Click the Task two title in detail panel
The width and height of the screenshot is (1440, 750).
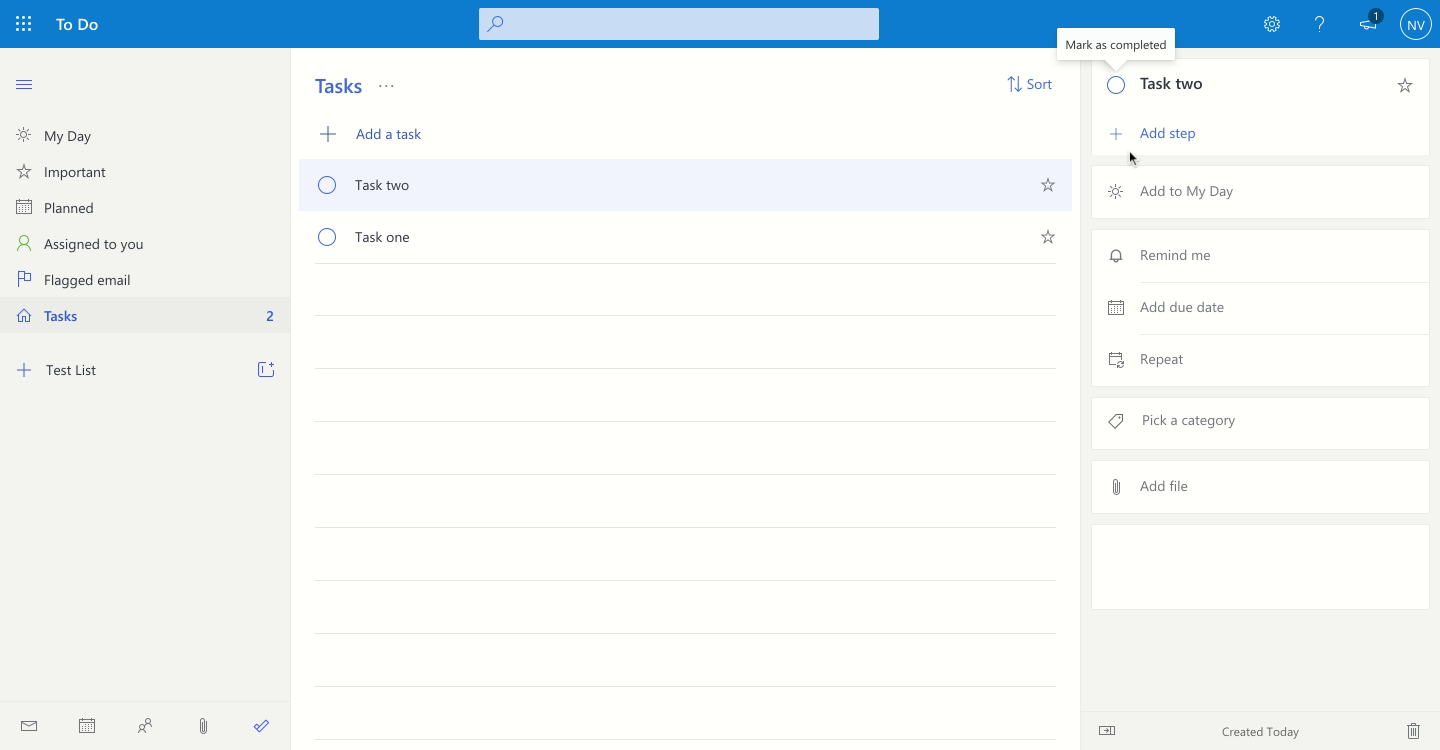[1171, 84]
